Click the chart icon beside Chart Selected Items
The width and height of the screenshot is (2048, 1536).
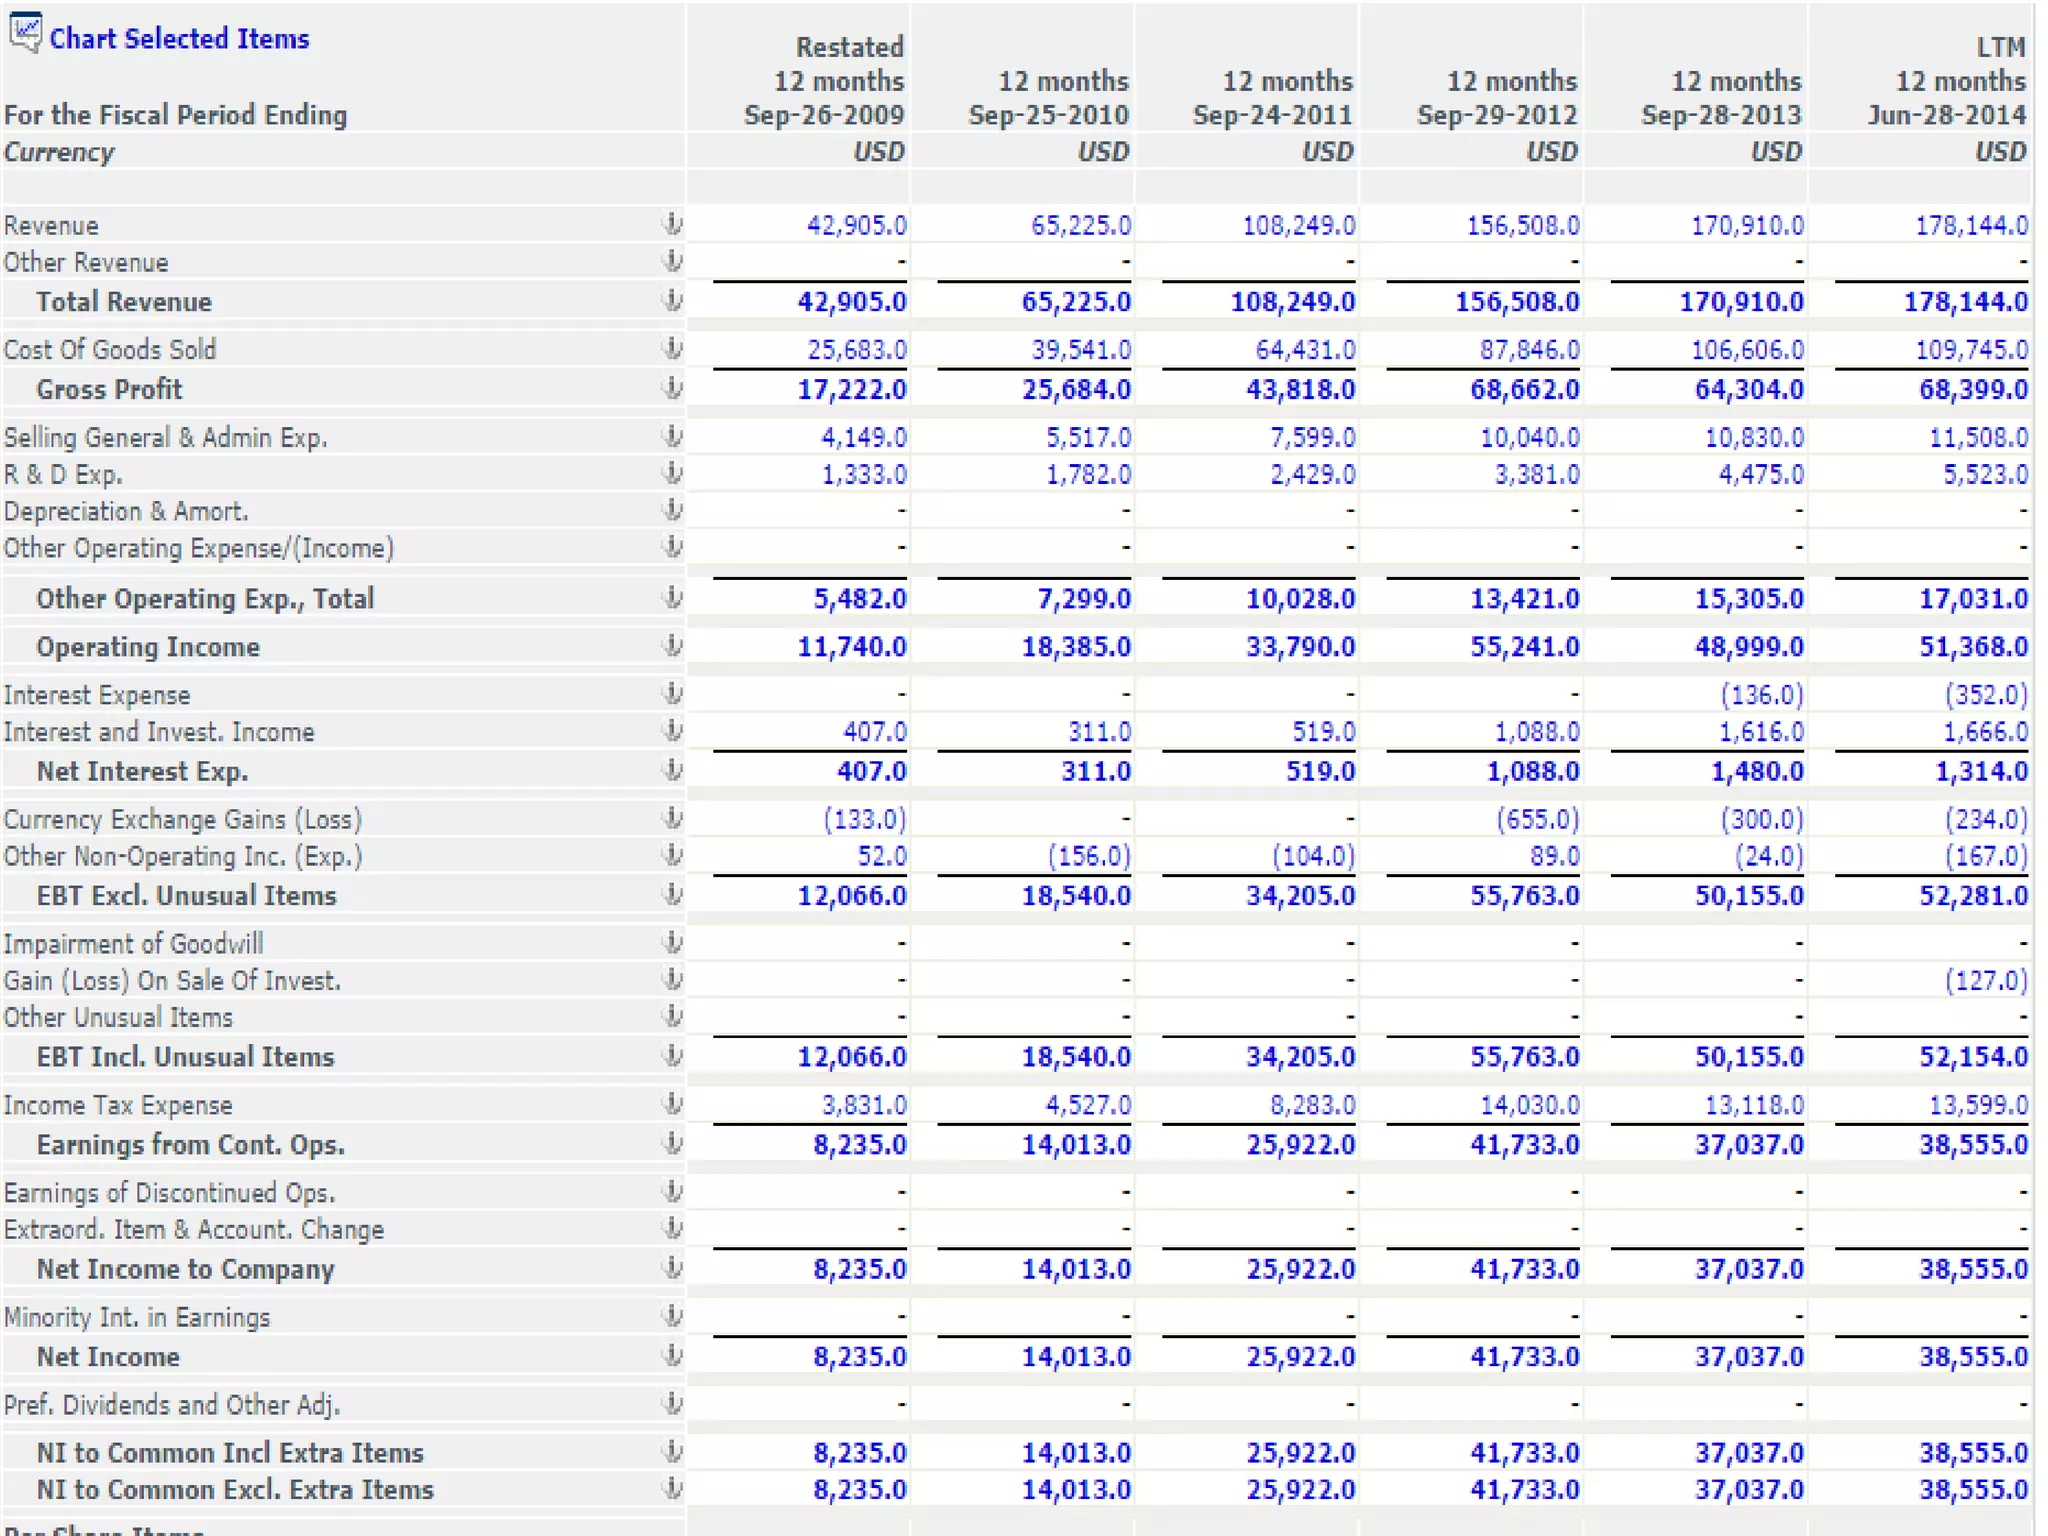pos(25,34)
